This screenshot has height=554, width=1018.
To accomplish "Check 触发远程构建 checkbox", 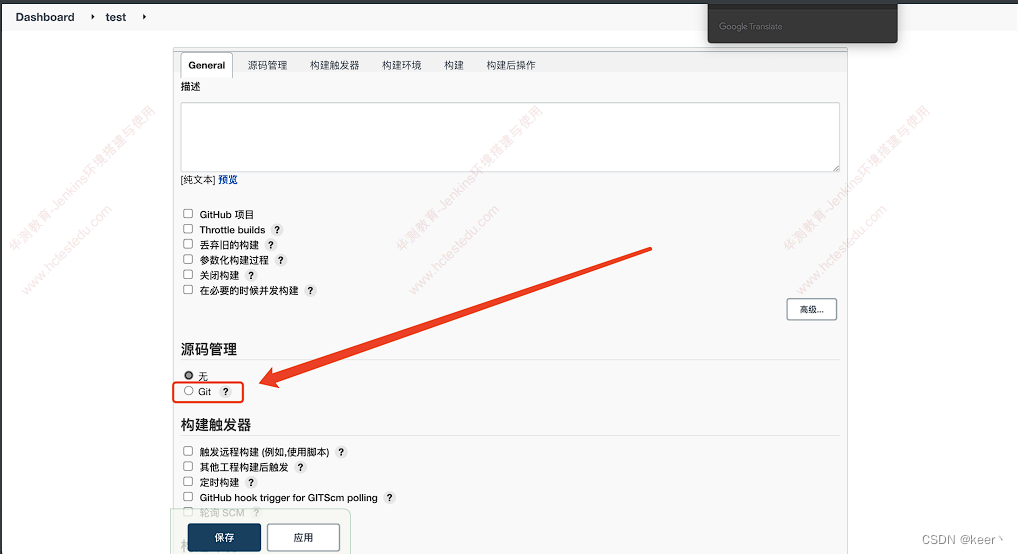I will [188, 451].
